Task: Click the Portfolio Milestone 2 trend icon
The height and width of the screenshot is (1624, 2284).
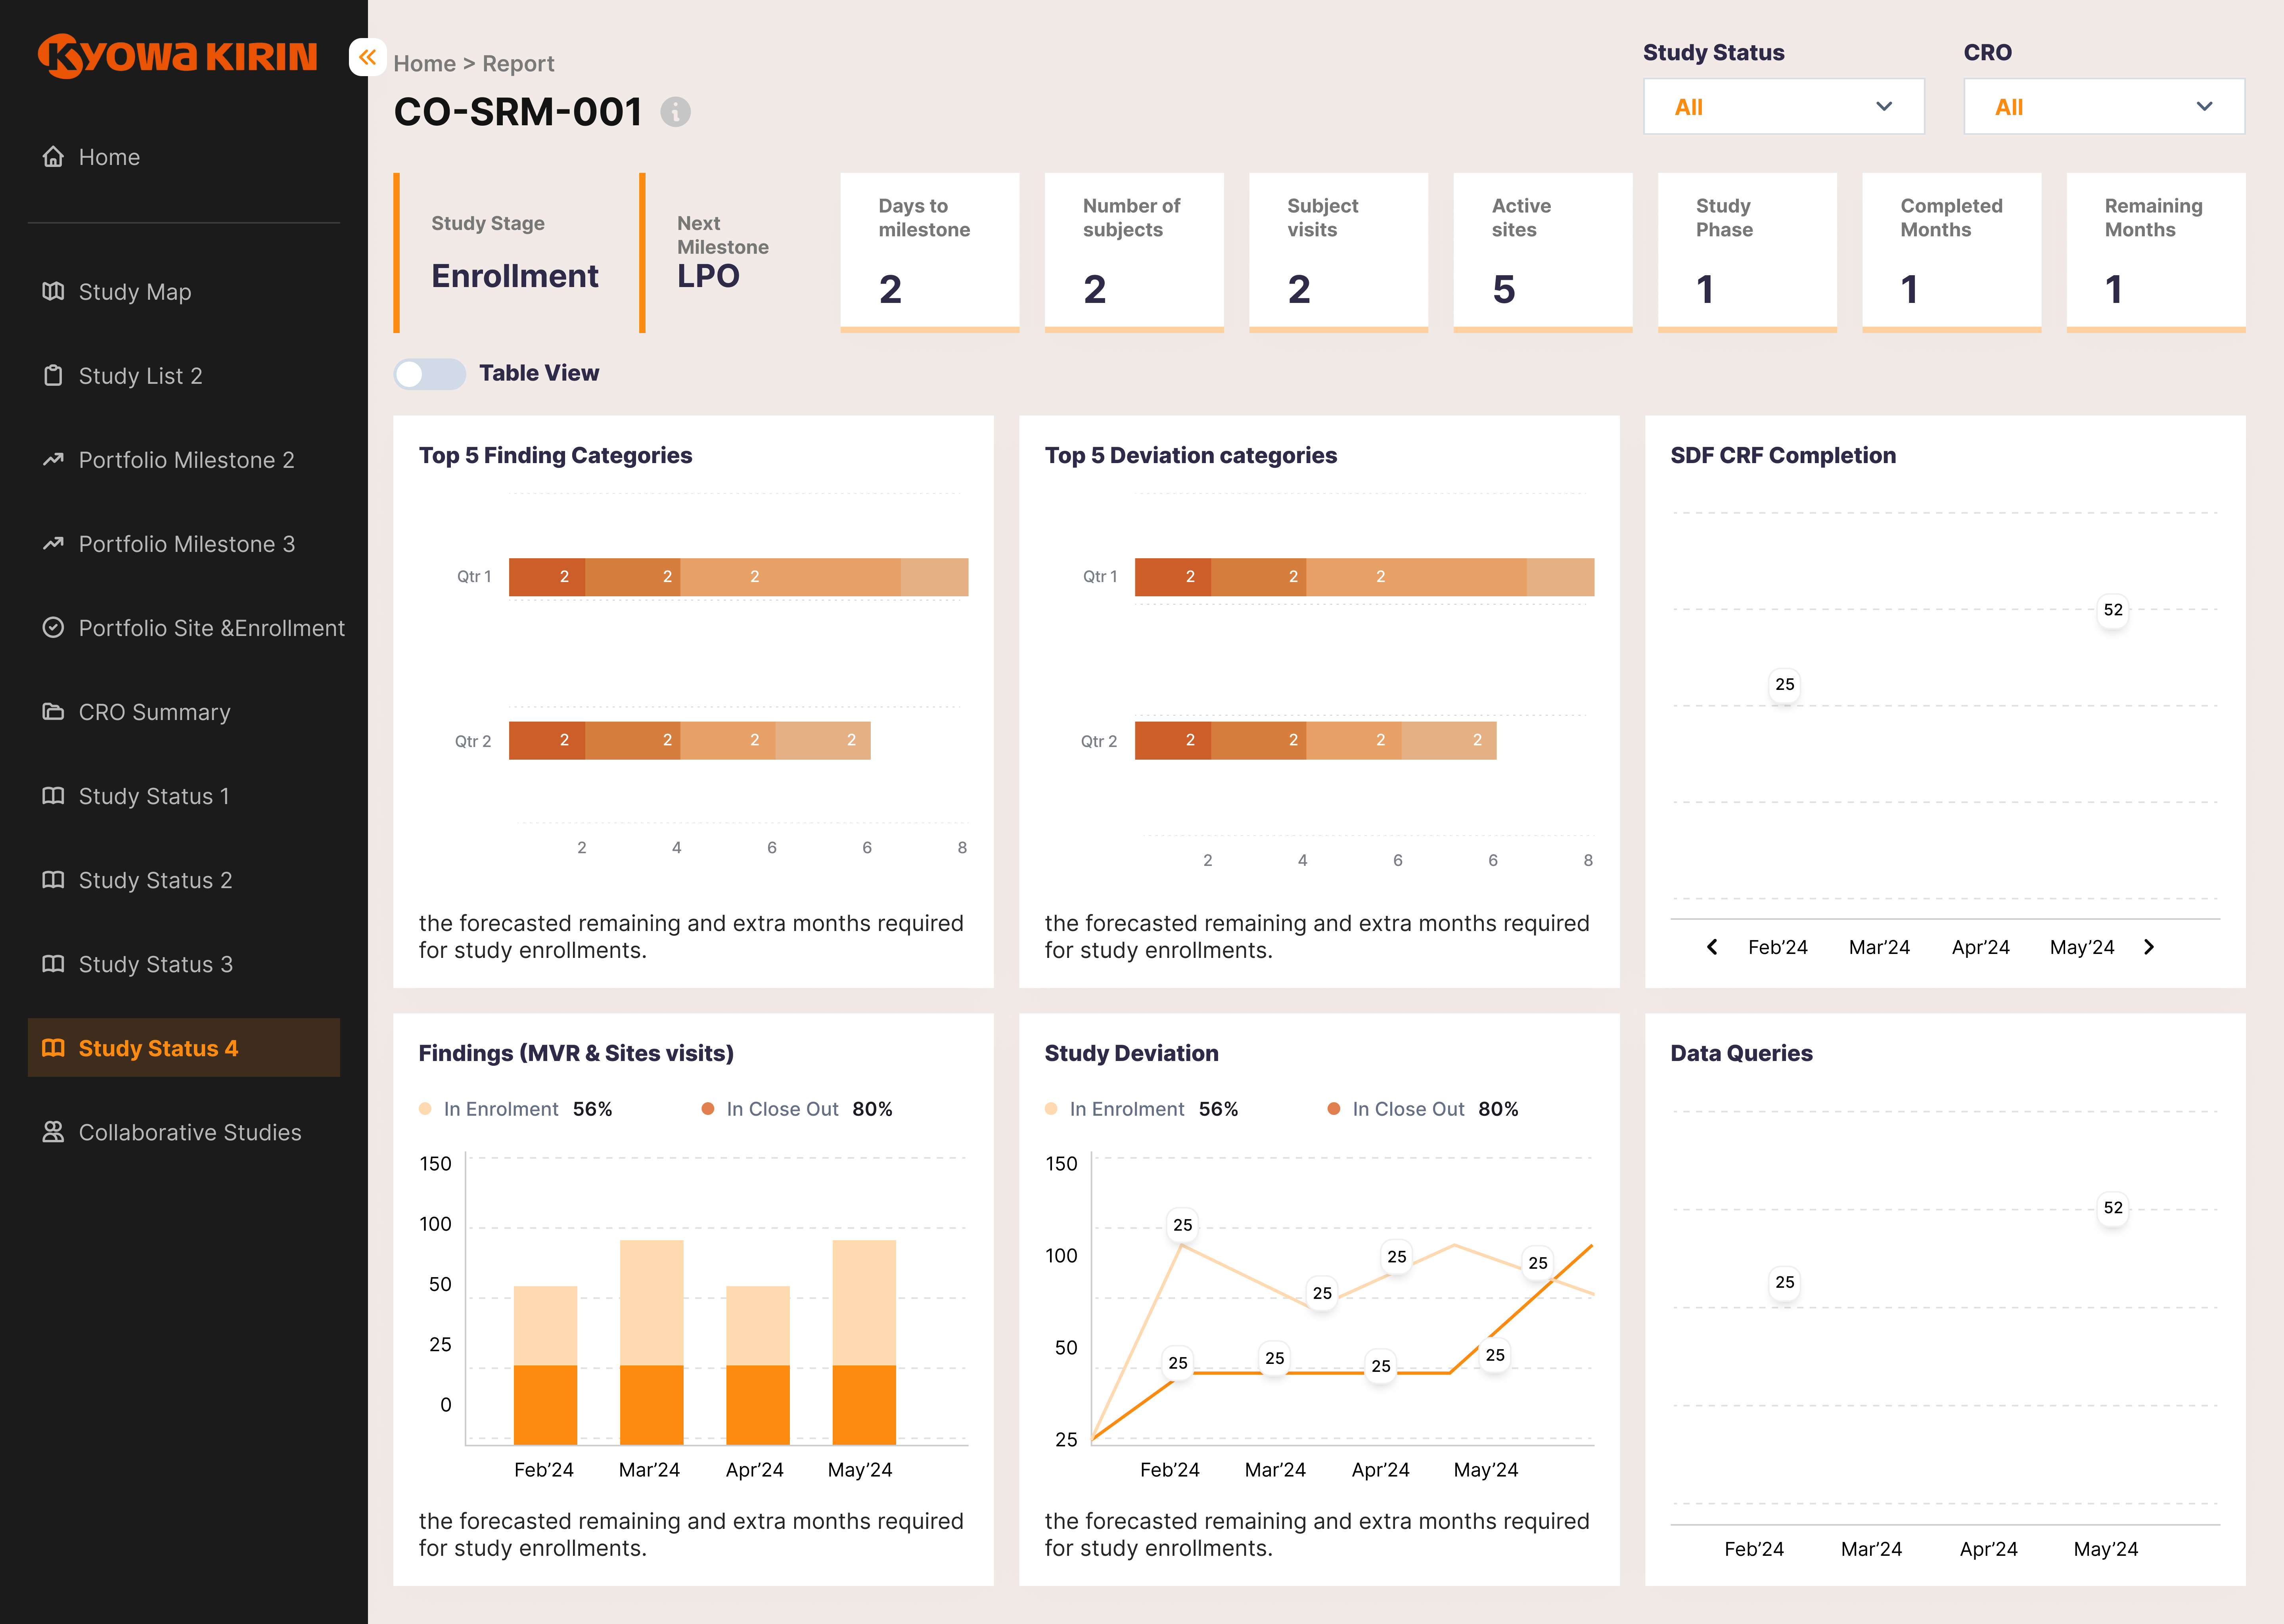Action: tap(53, 459)
